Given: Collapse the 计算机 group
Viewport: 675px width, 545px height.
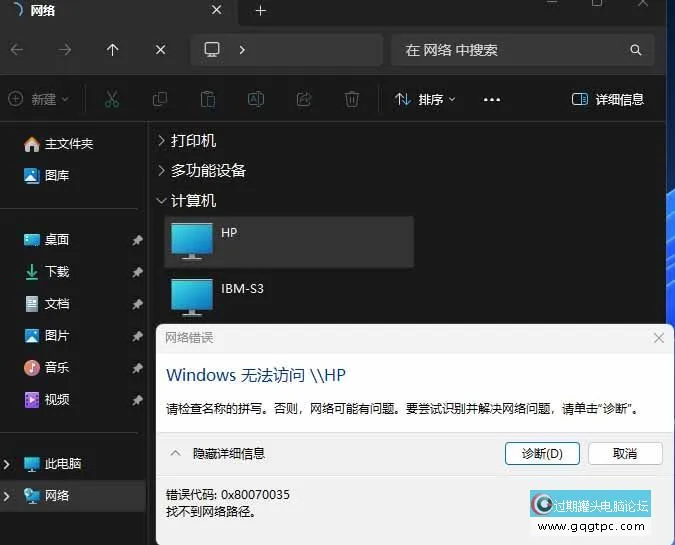Looking at the screenshot, I should [x=161, y=201].
